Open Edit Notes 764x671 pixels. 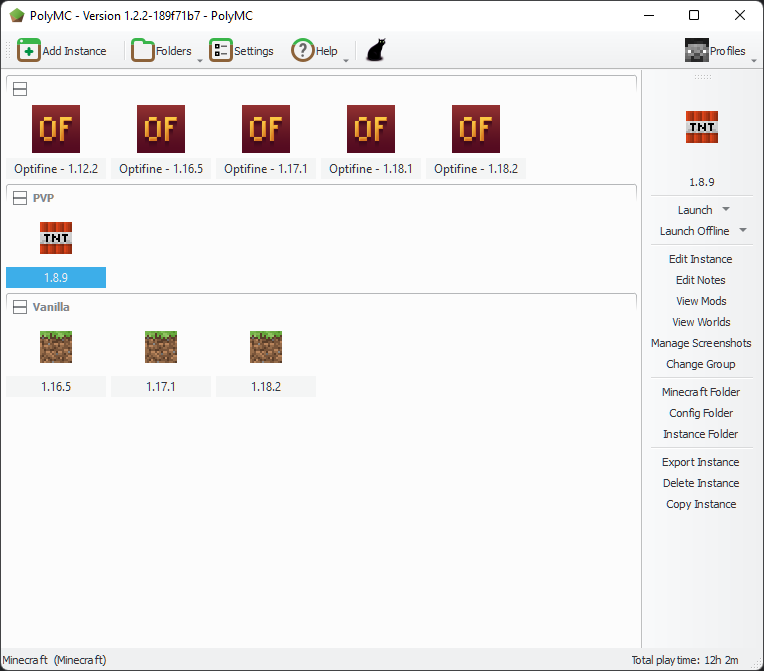pos(701,280)
